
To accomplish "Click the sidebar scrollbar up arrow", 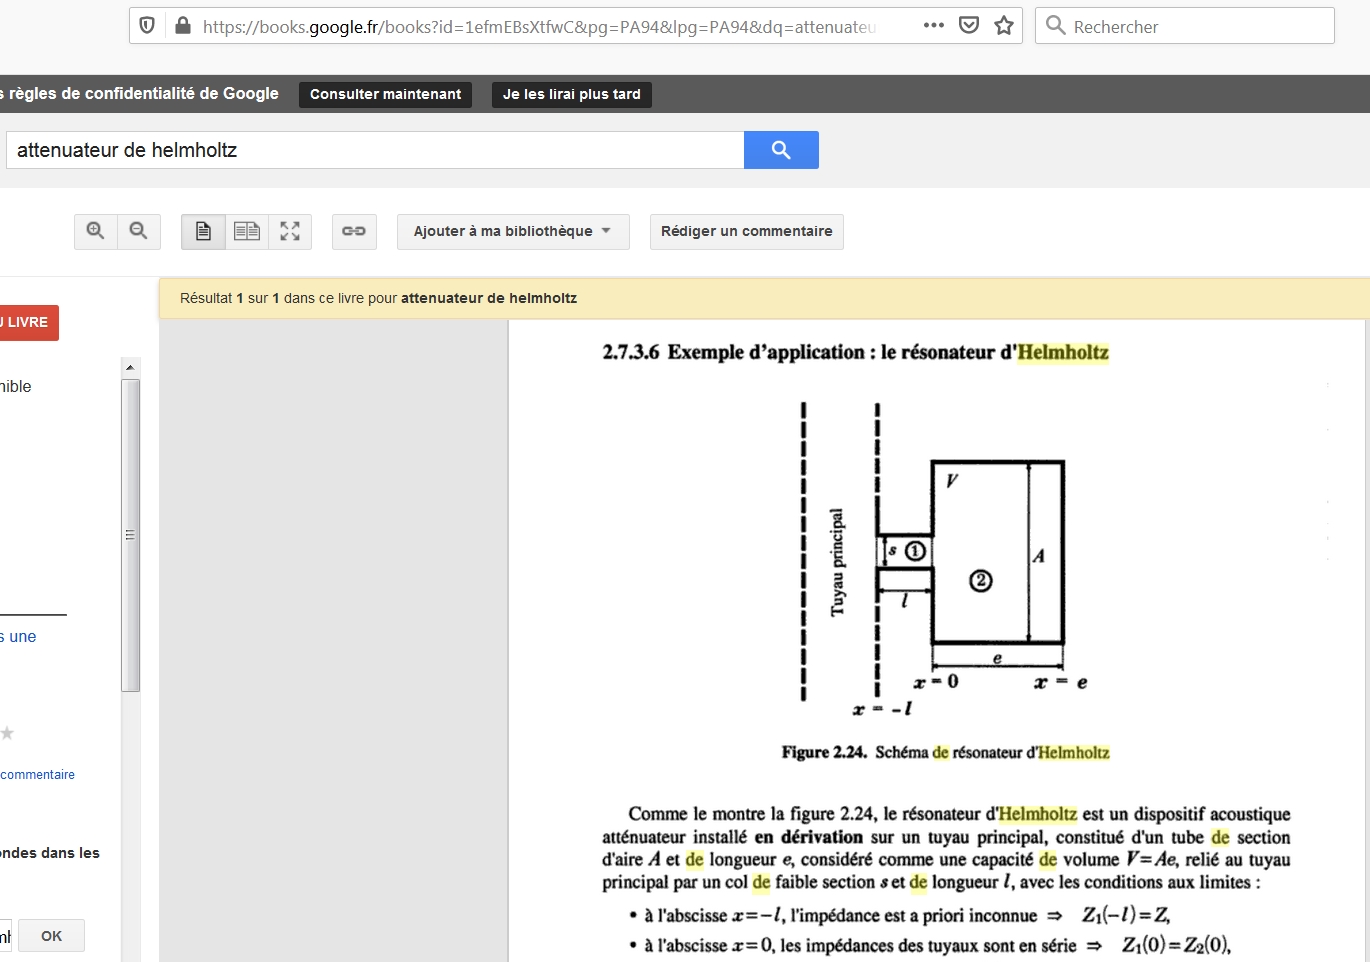I will [130, 367].
